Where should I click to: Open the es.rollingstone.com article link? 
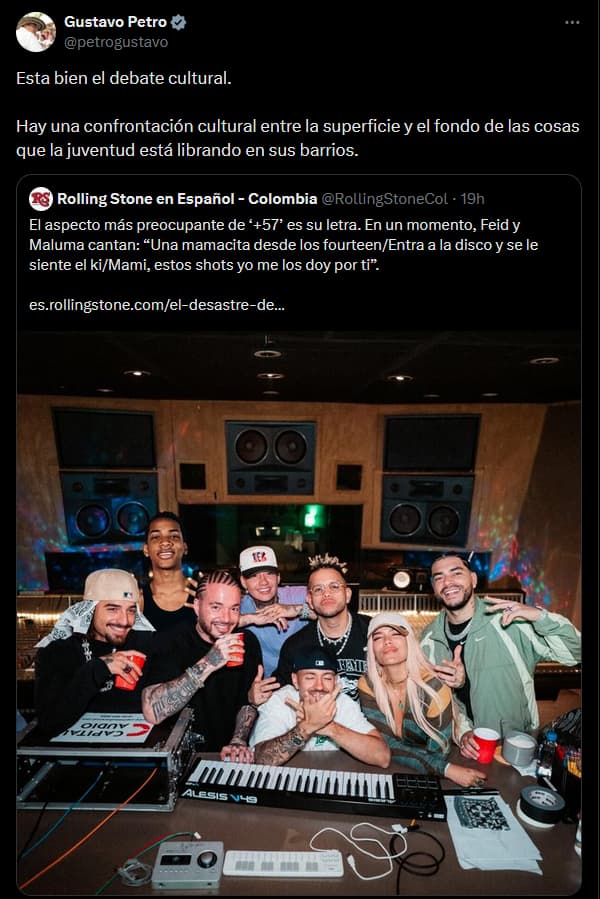[x=157, y=304]
